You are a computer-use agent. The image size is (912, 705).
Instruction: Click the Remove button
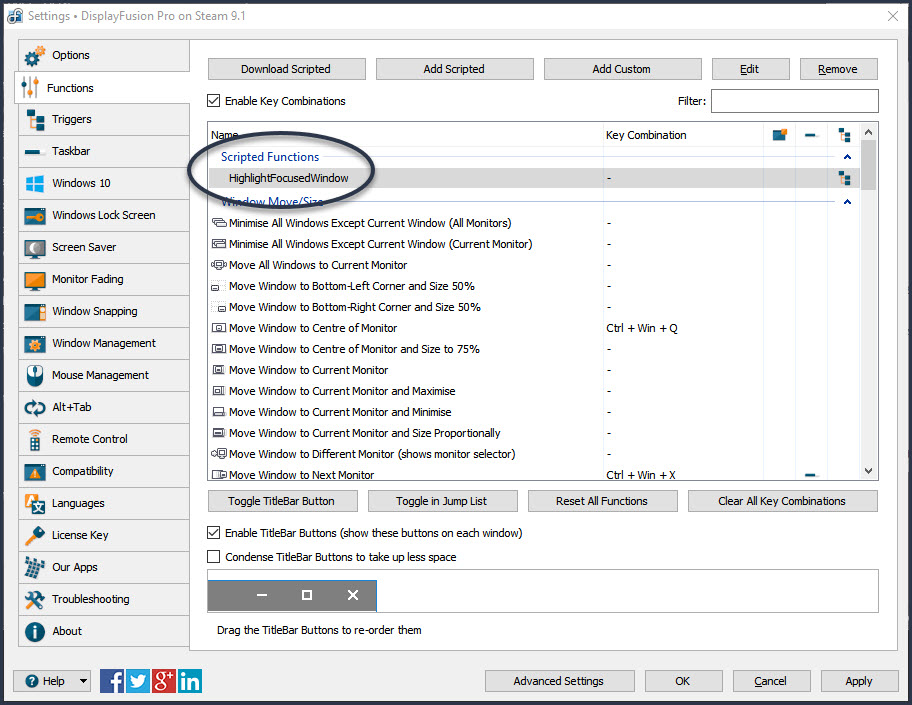839,69
